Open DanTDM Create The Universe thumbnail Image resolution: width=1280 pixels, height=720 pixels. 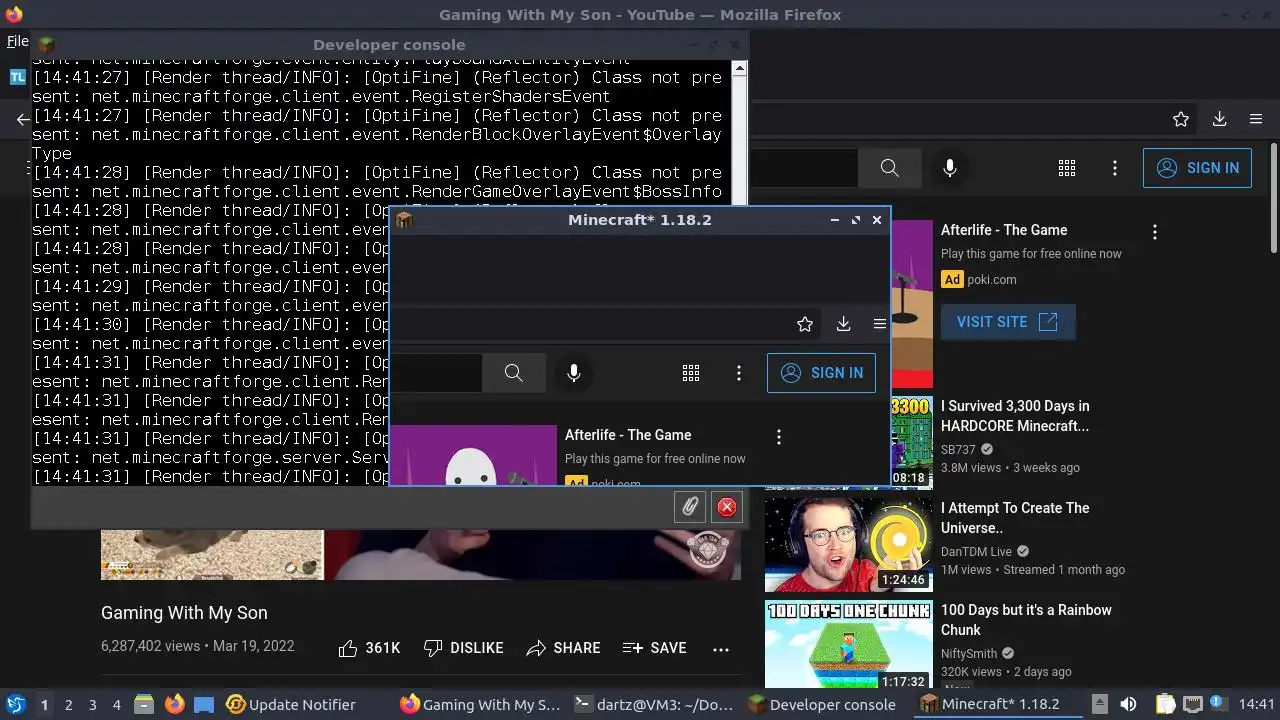pos(849,544)
